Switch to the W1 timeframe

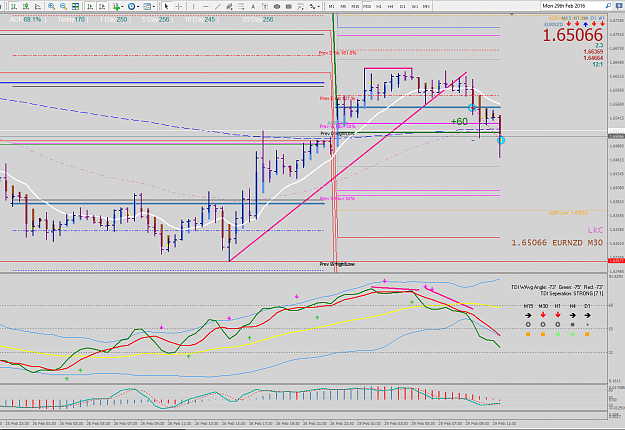[x=415, y=6]
